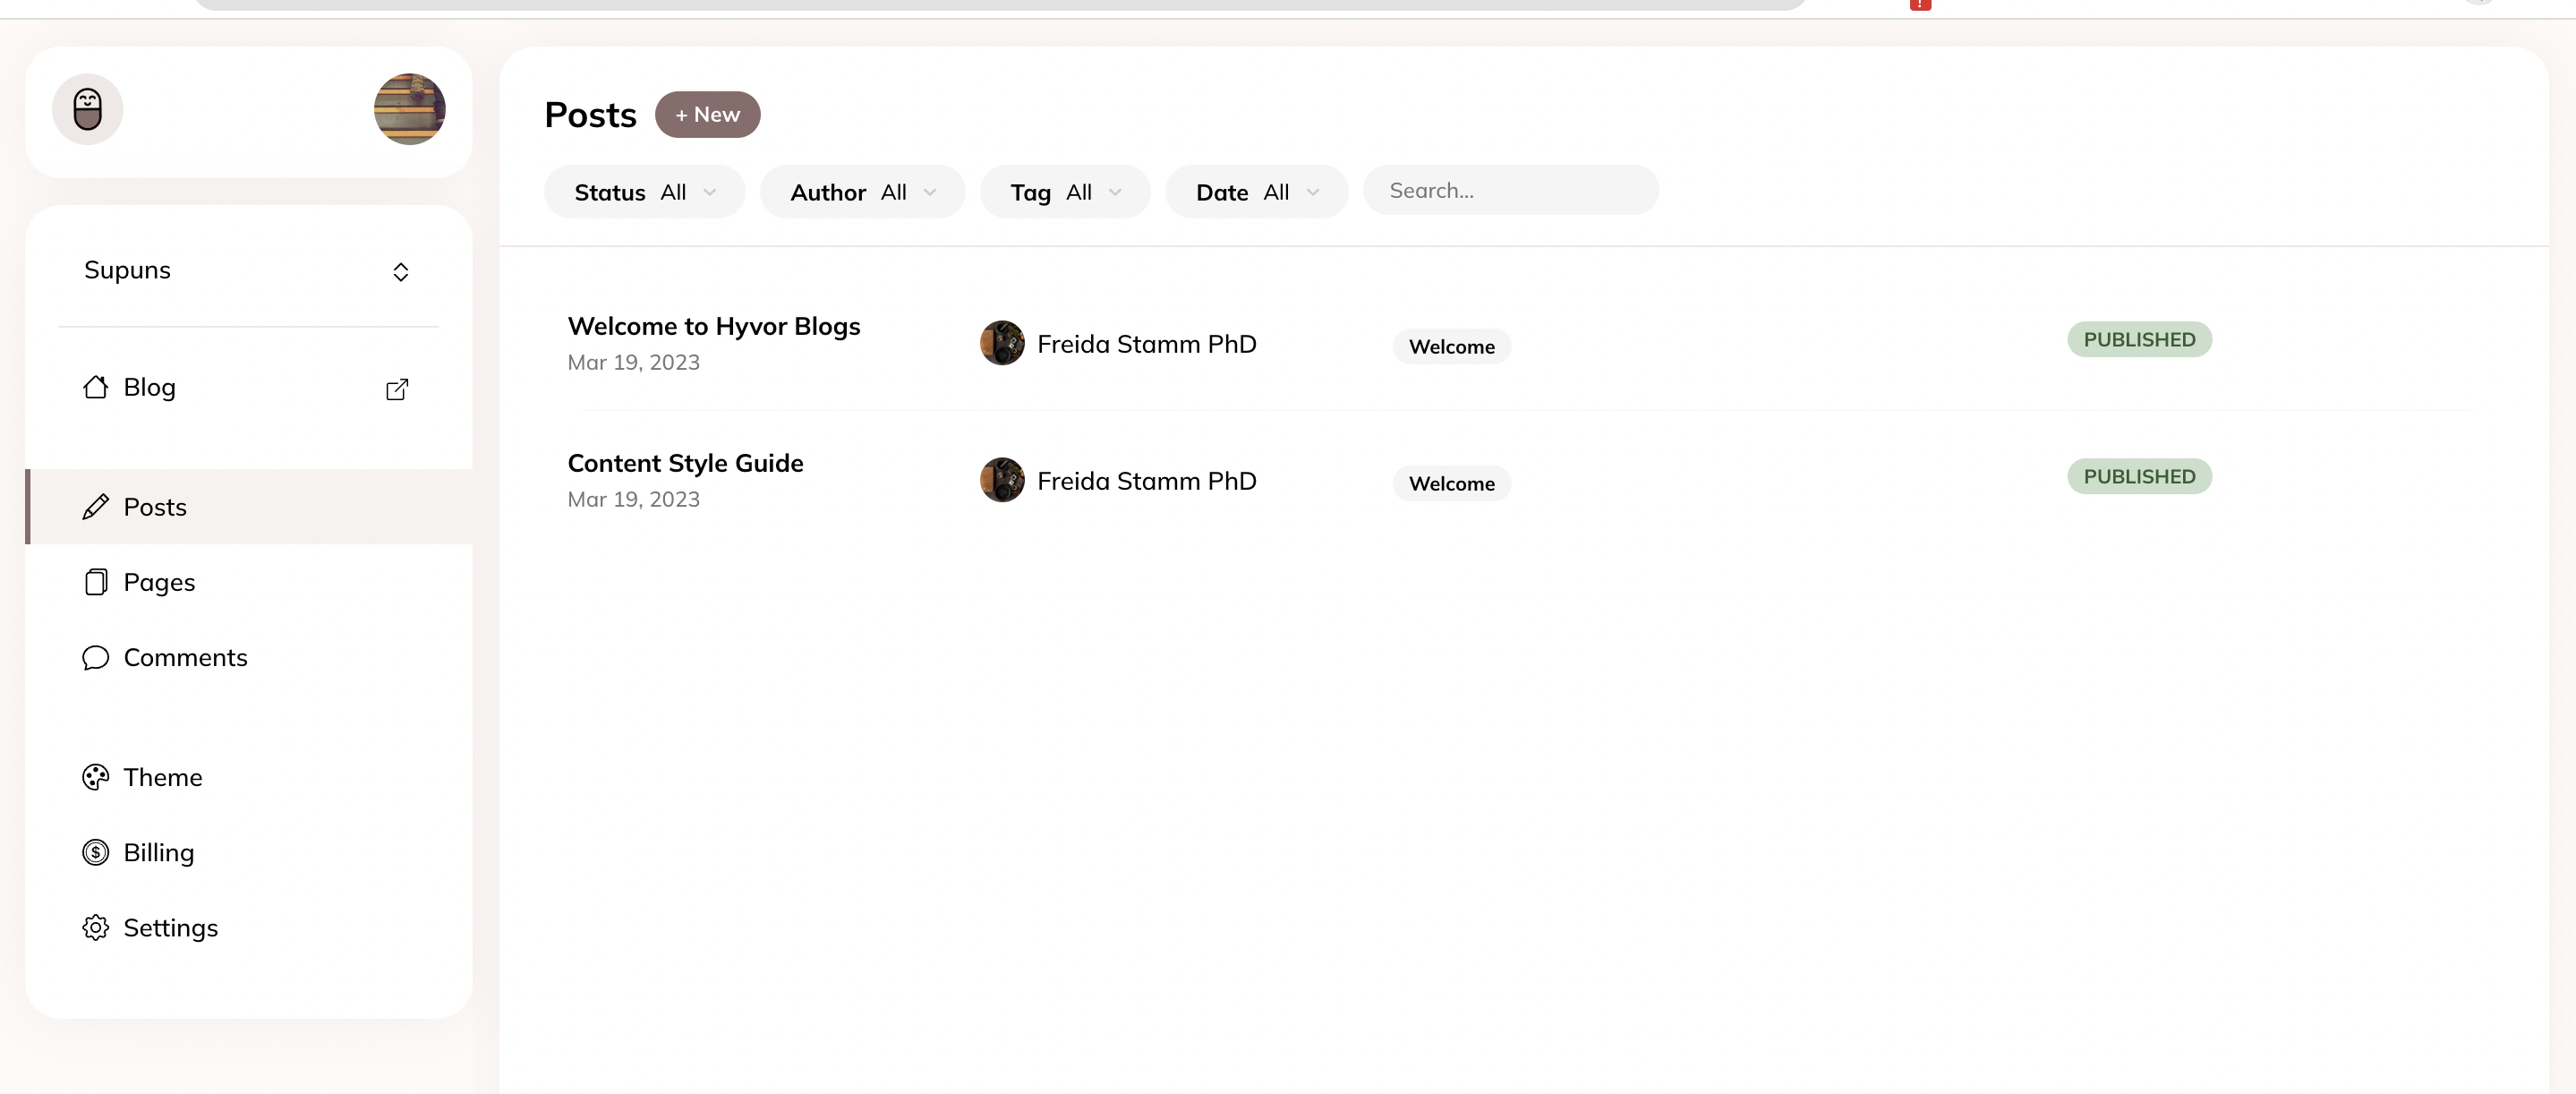Click the Posts pencil icon
Image resolution: width=2576 pixels, height=1094 pixels.
(x=96, y=507)
